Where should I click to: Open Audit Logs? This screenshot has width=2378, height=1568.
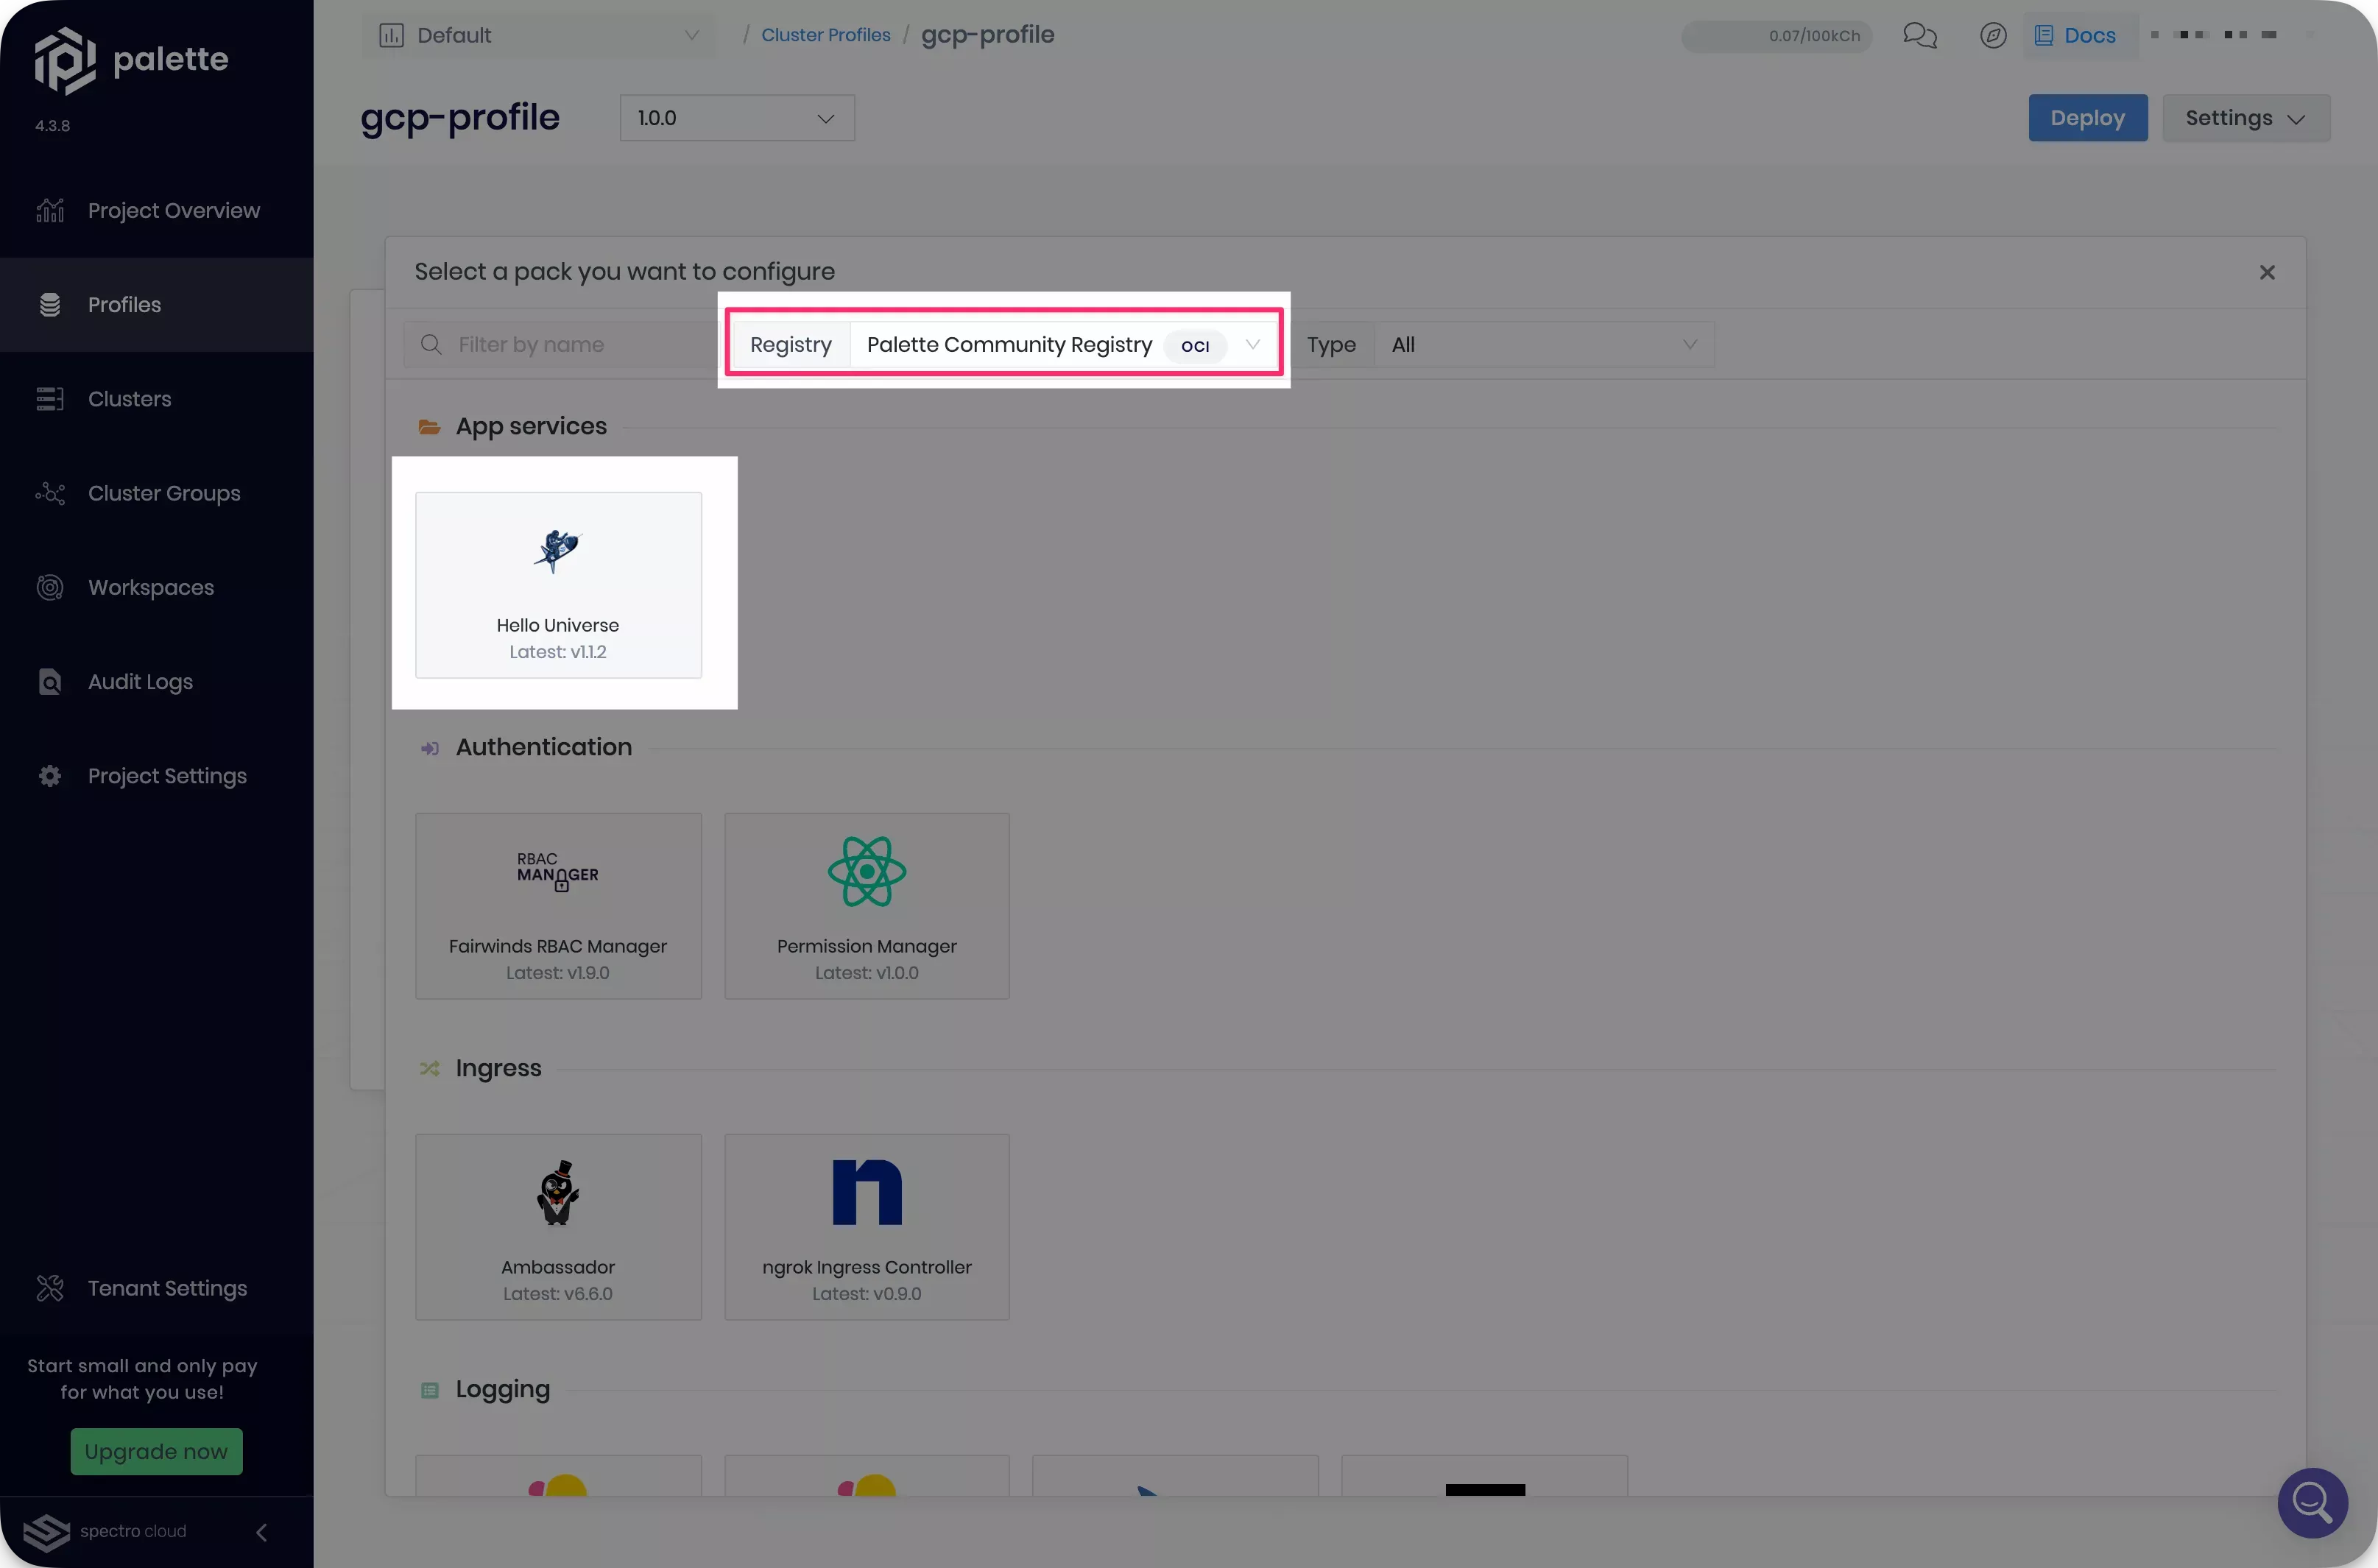click(x=157, y=682)
